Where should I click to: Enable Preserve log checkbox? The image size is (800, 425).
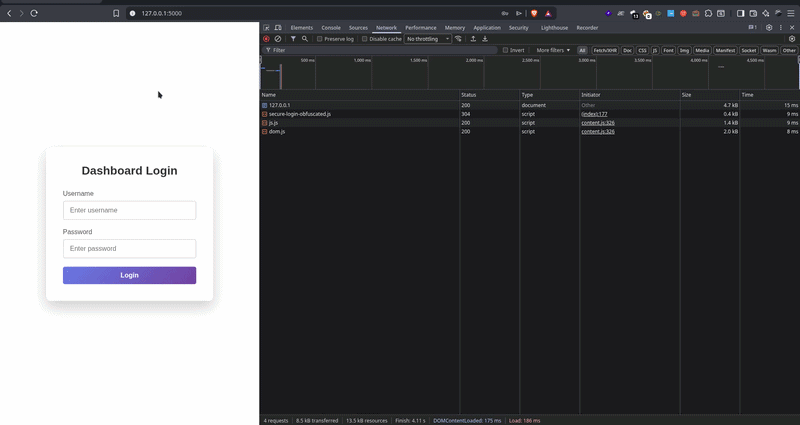319,39
